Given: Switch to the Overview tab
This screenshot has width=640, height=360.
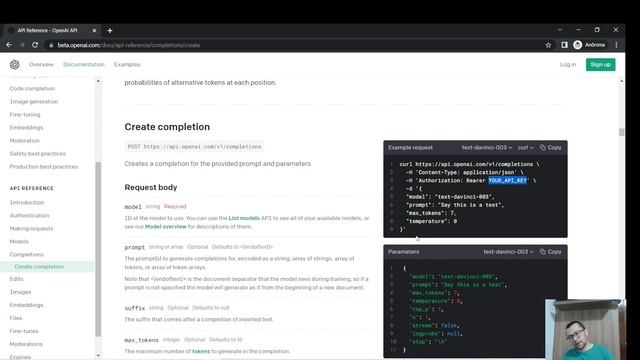Looking at the screenshot, I should click(41, 64).
